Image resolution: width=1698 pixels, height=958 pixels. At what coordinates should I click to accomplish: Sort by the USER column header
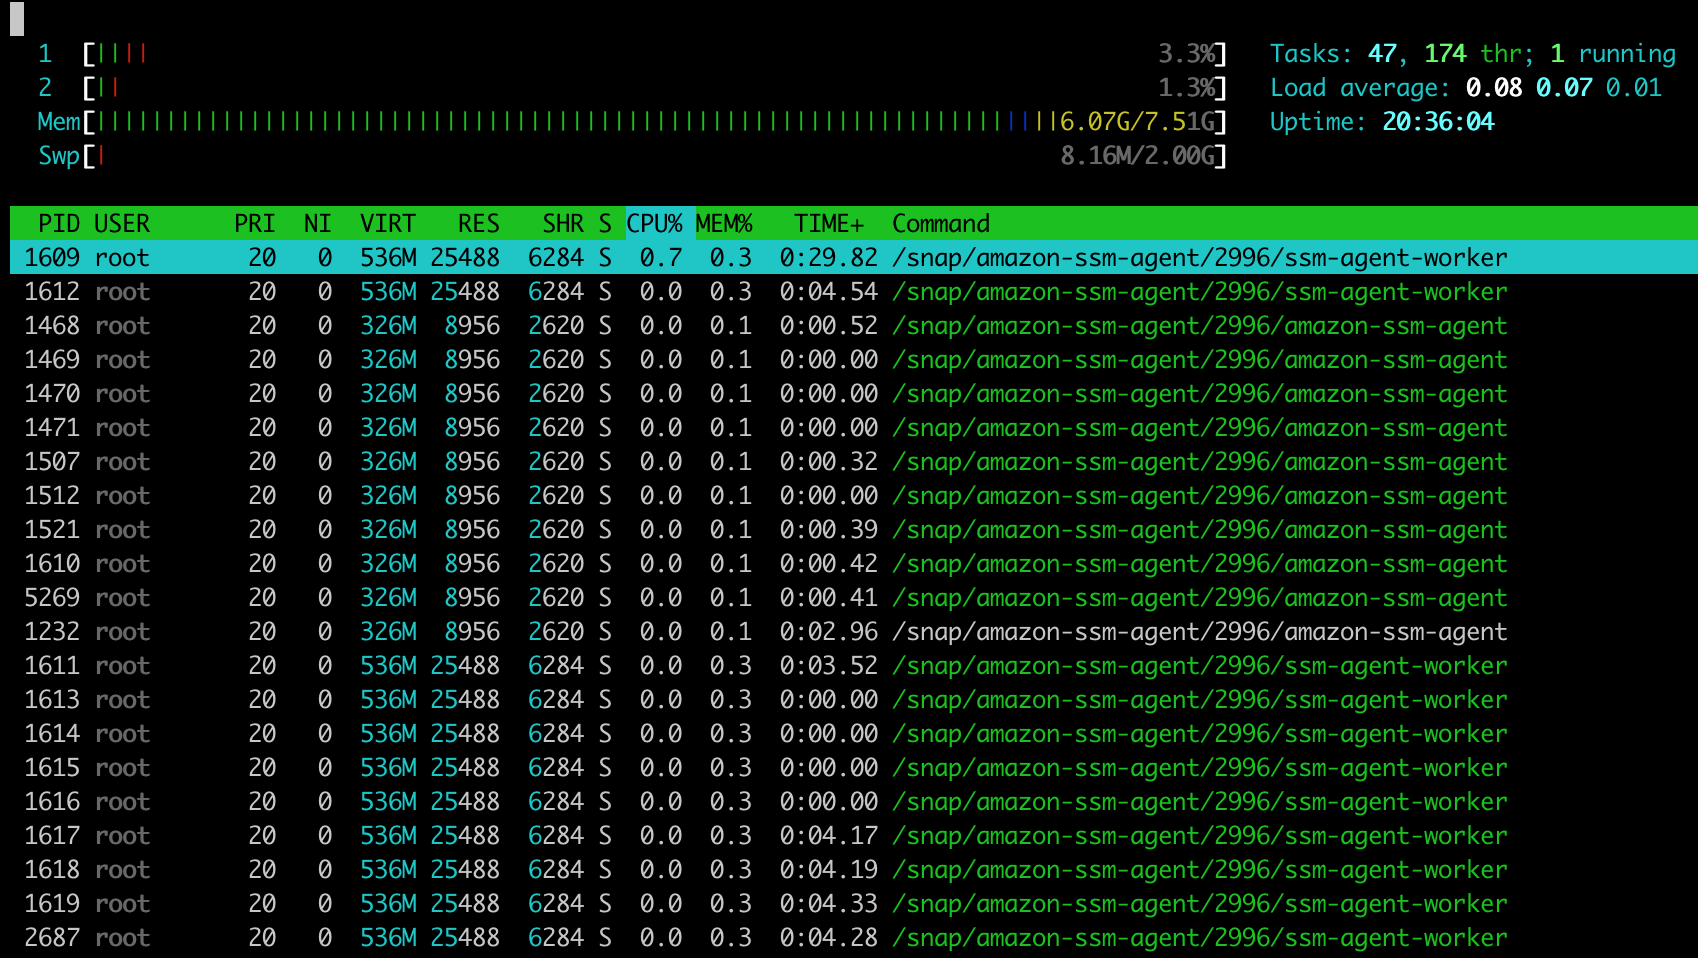pyautogui.click(x=122, y=223)
